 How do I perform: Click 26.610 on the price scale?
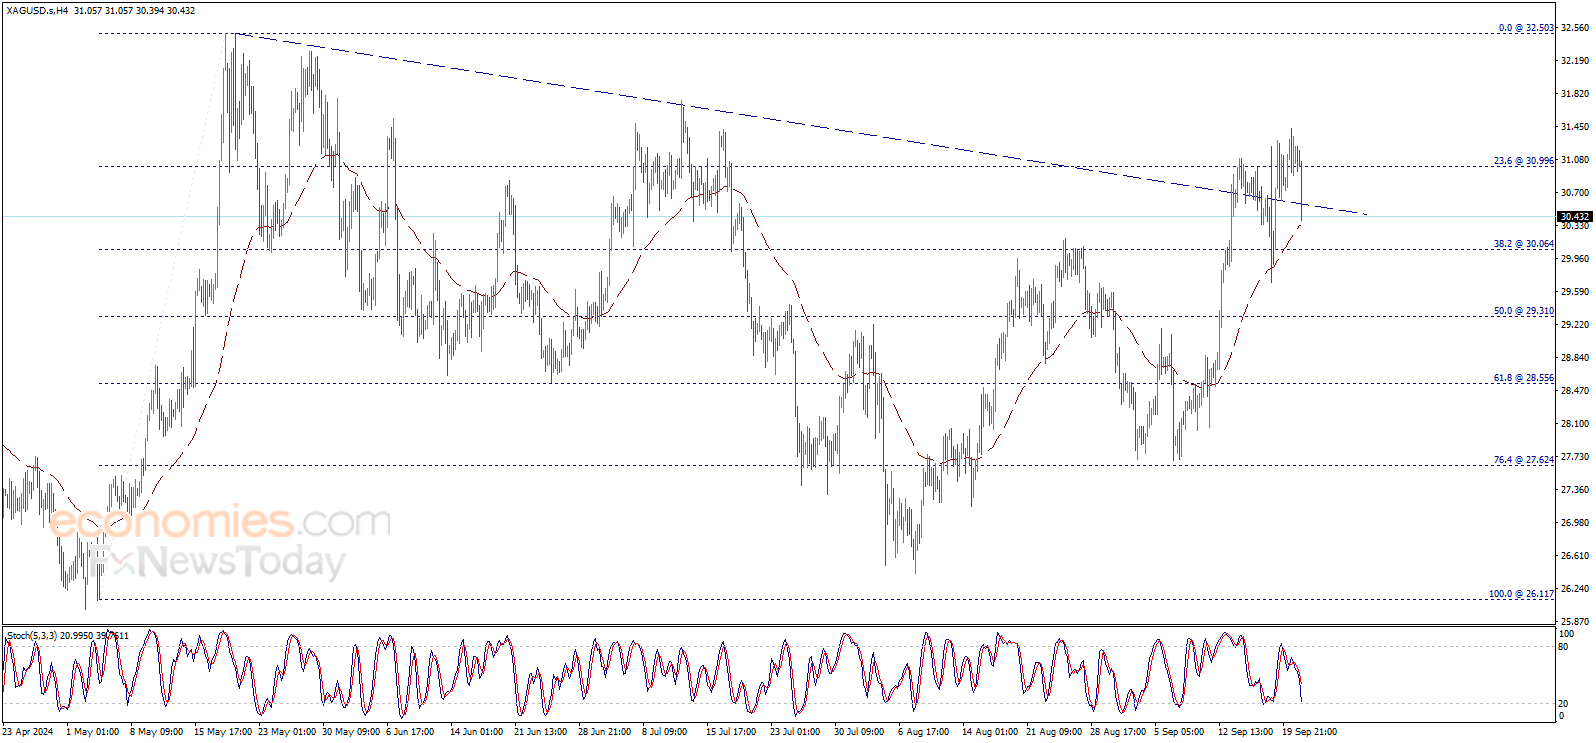tap(1575, 556)
